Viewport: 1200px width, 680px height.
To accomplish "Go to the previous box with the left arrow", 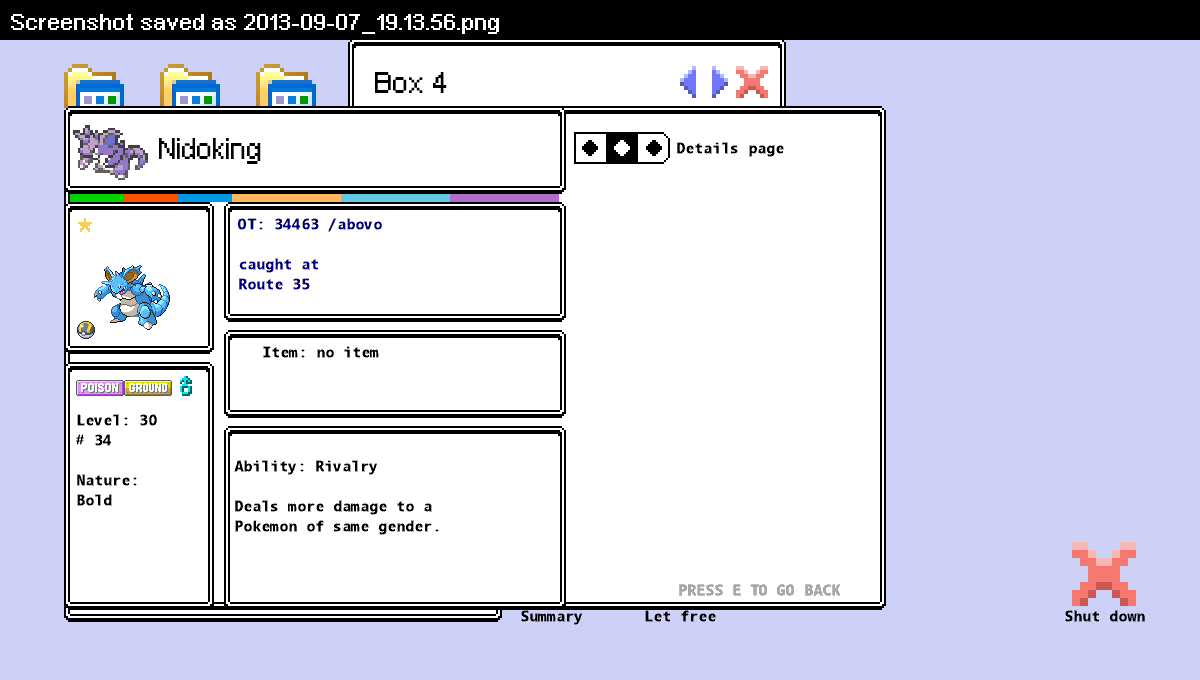I will pos(688,82).
